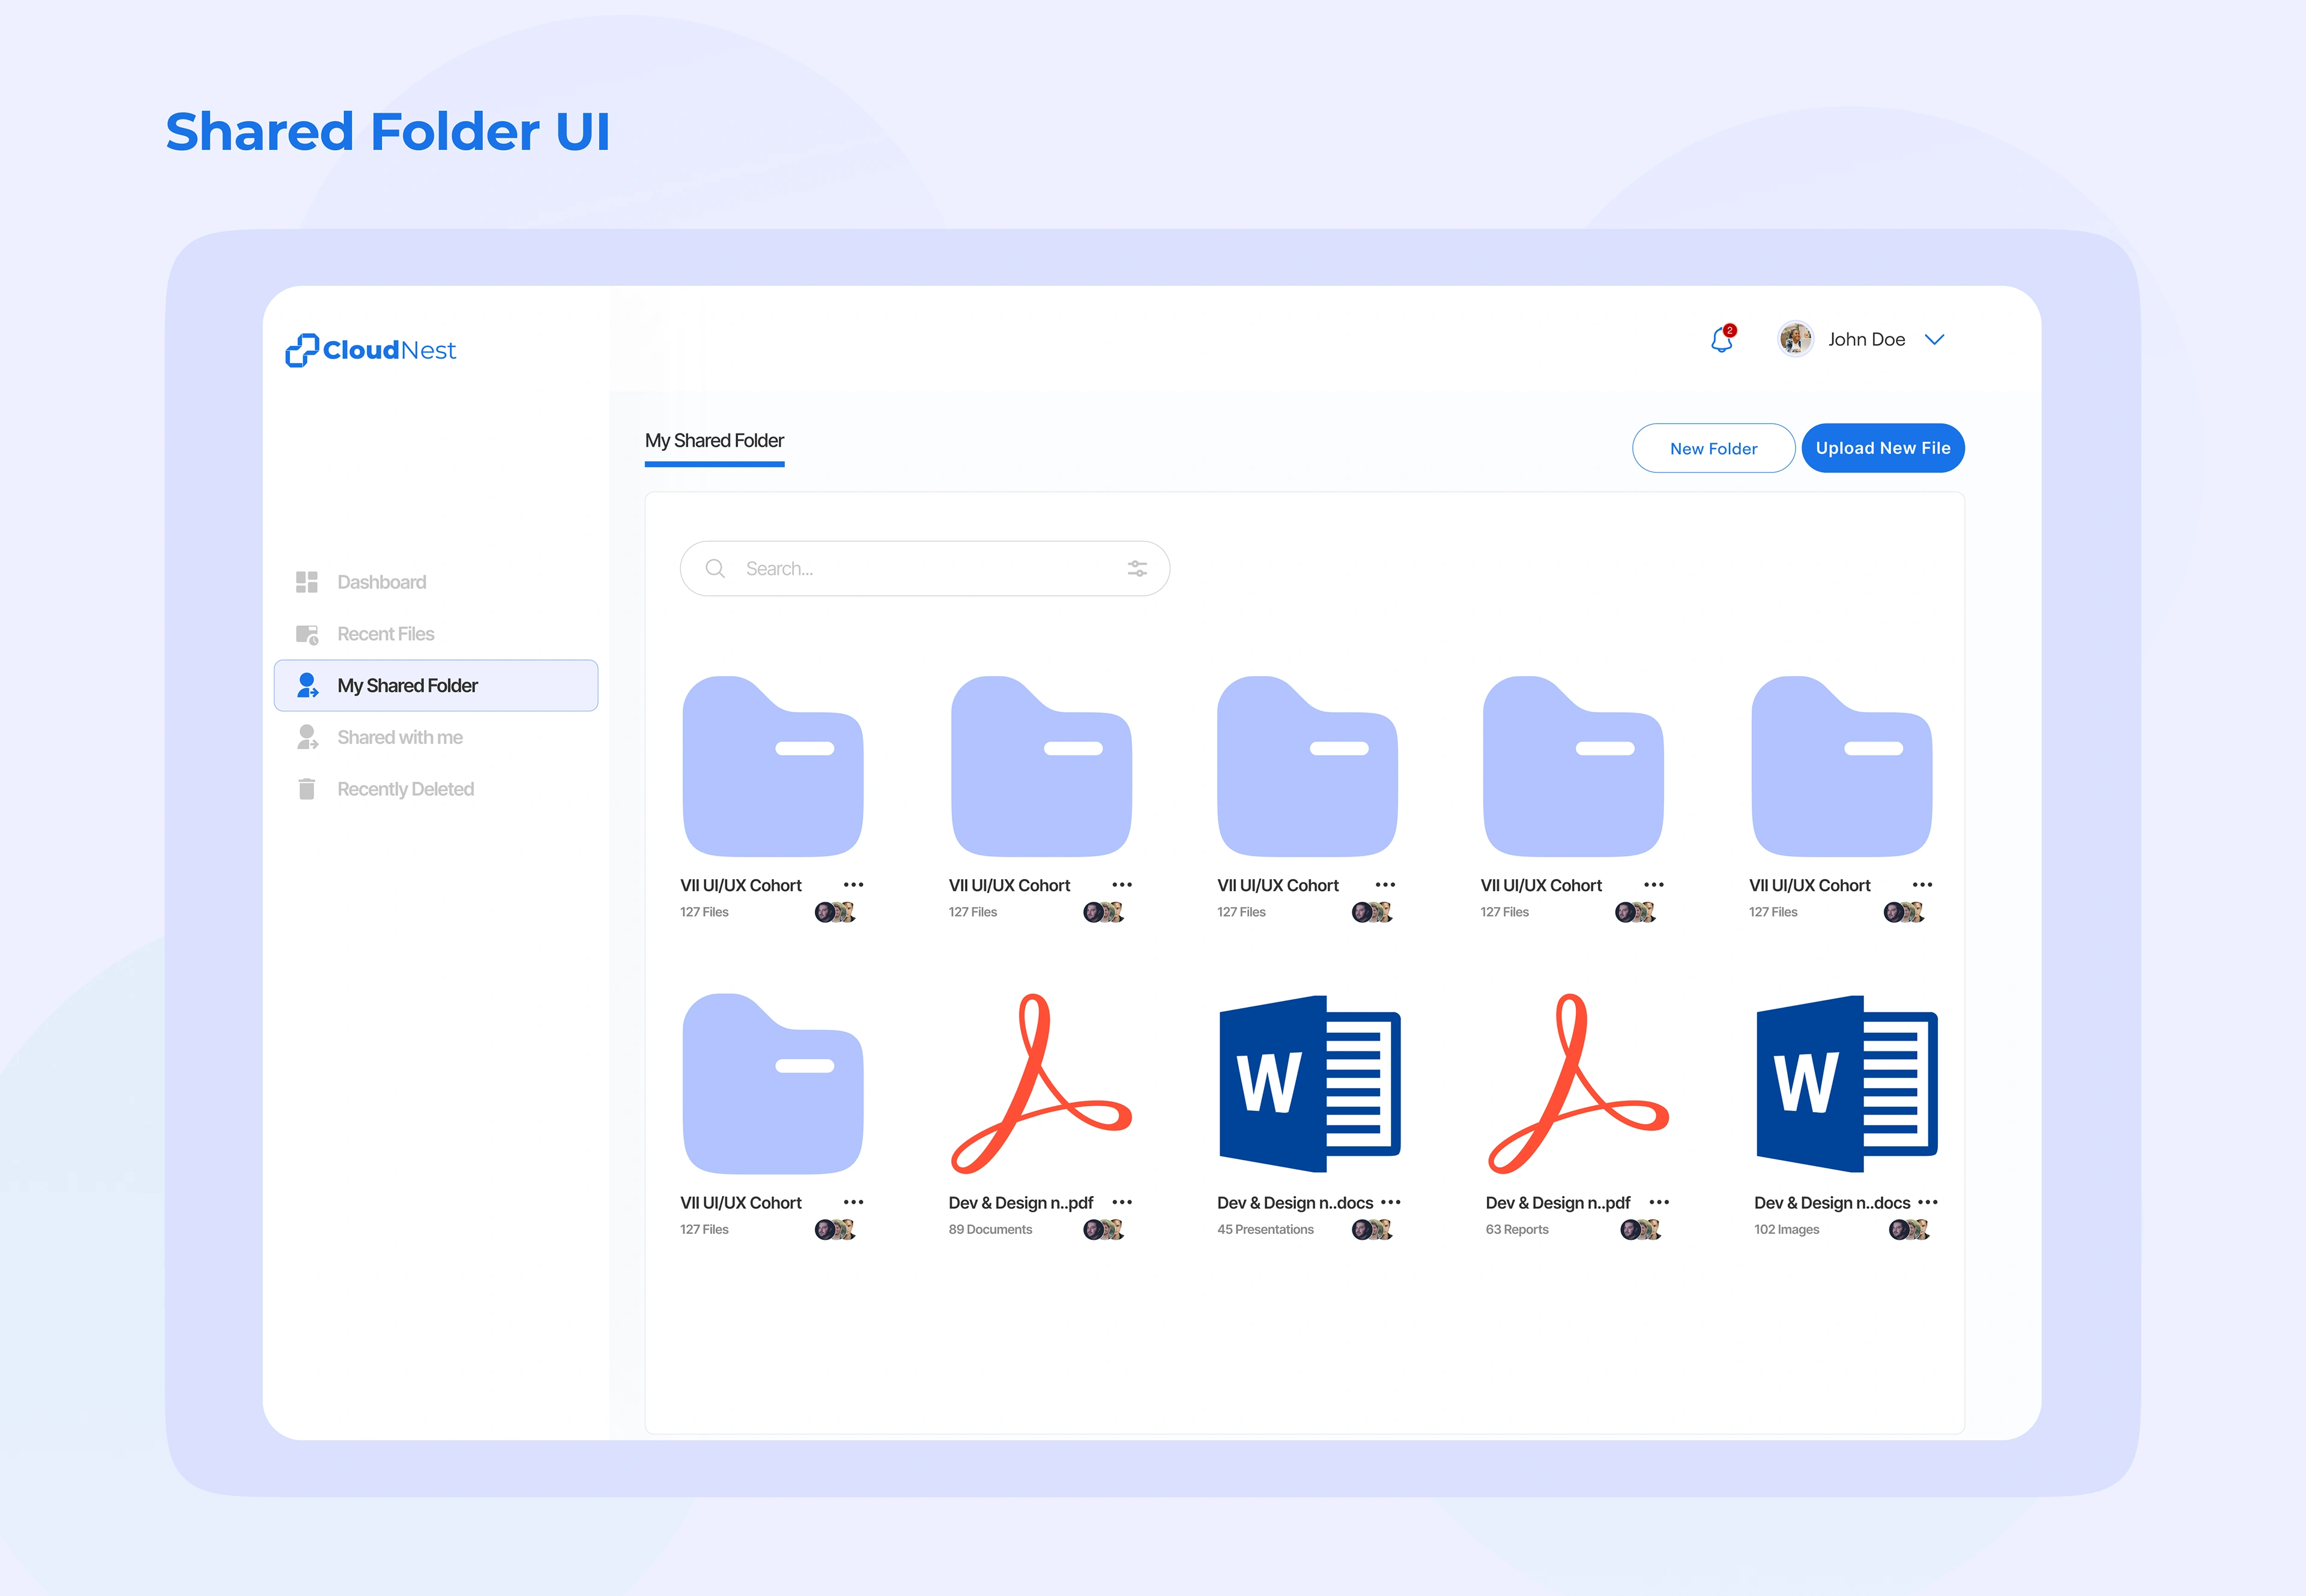Image resolution: width=2306 pixels, height=1596 pixels.
Task: Click the magnifier icon in search bar
Action: pyautogui.click(x=715, y=568)
